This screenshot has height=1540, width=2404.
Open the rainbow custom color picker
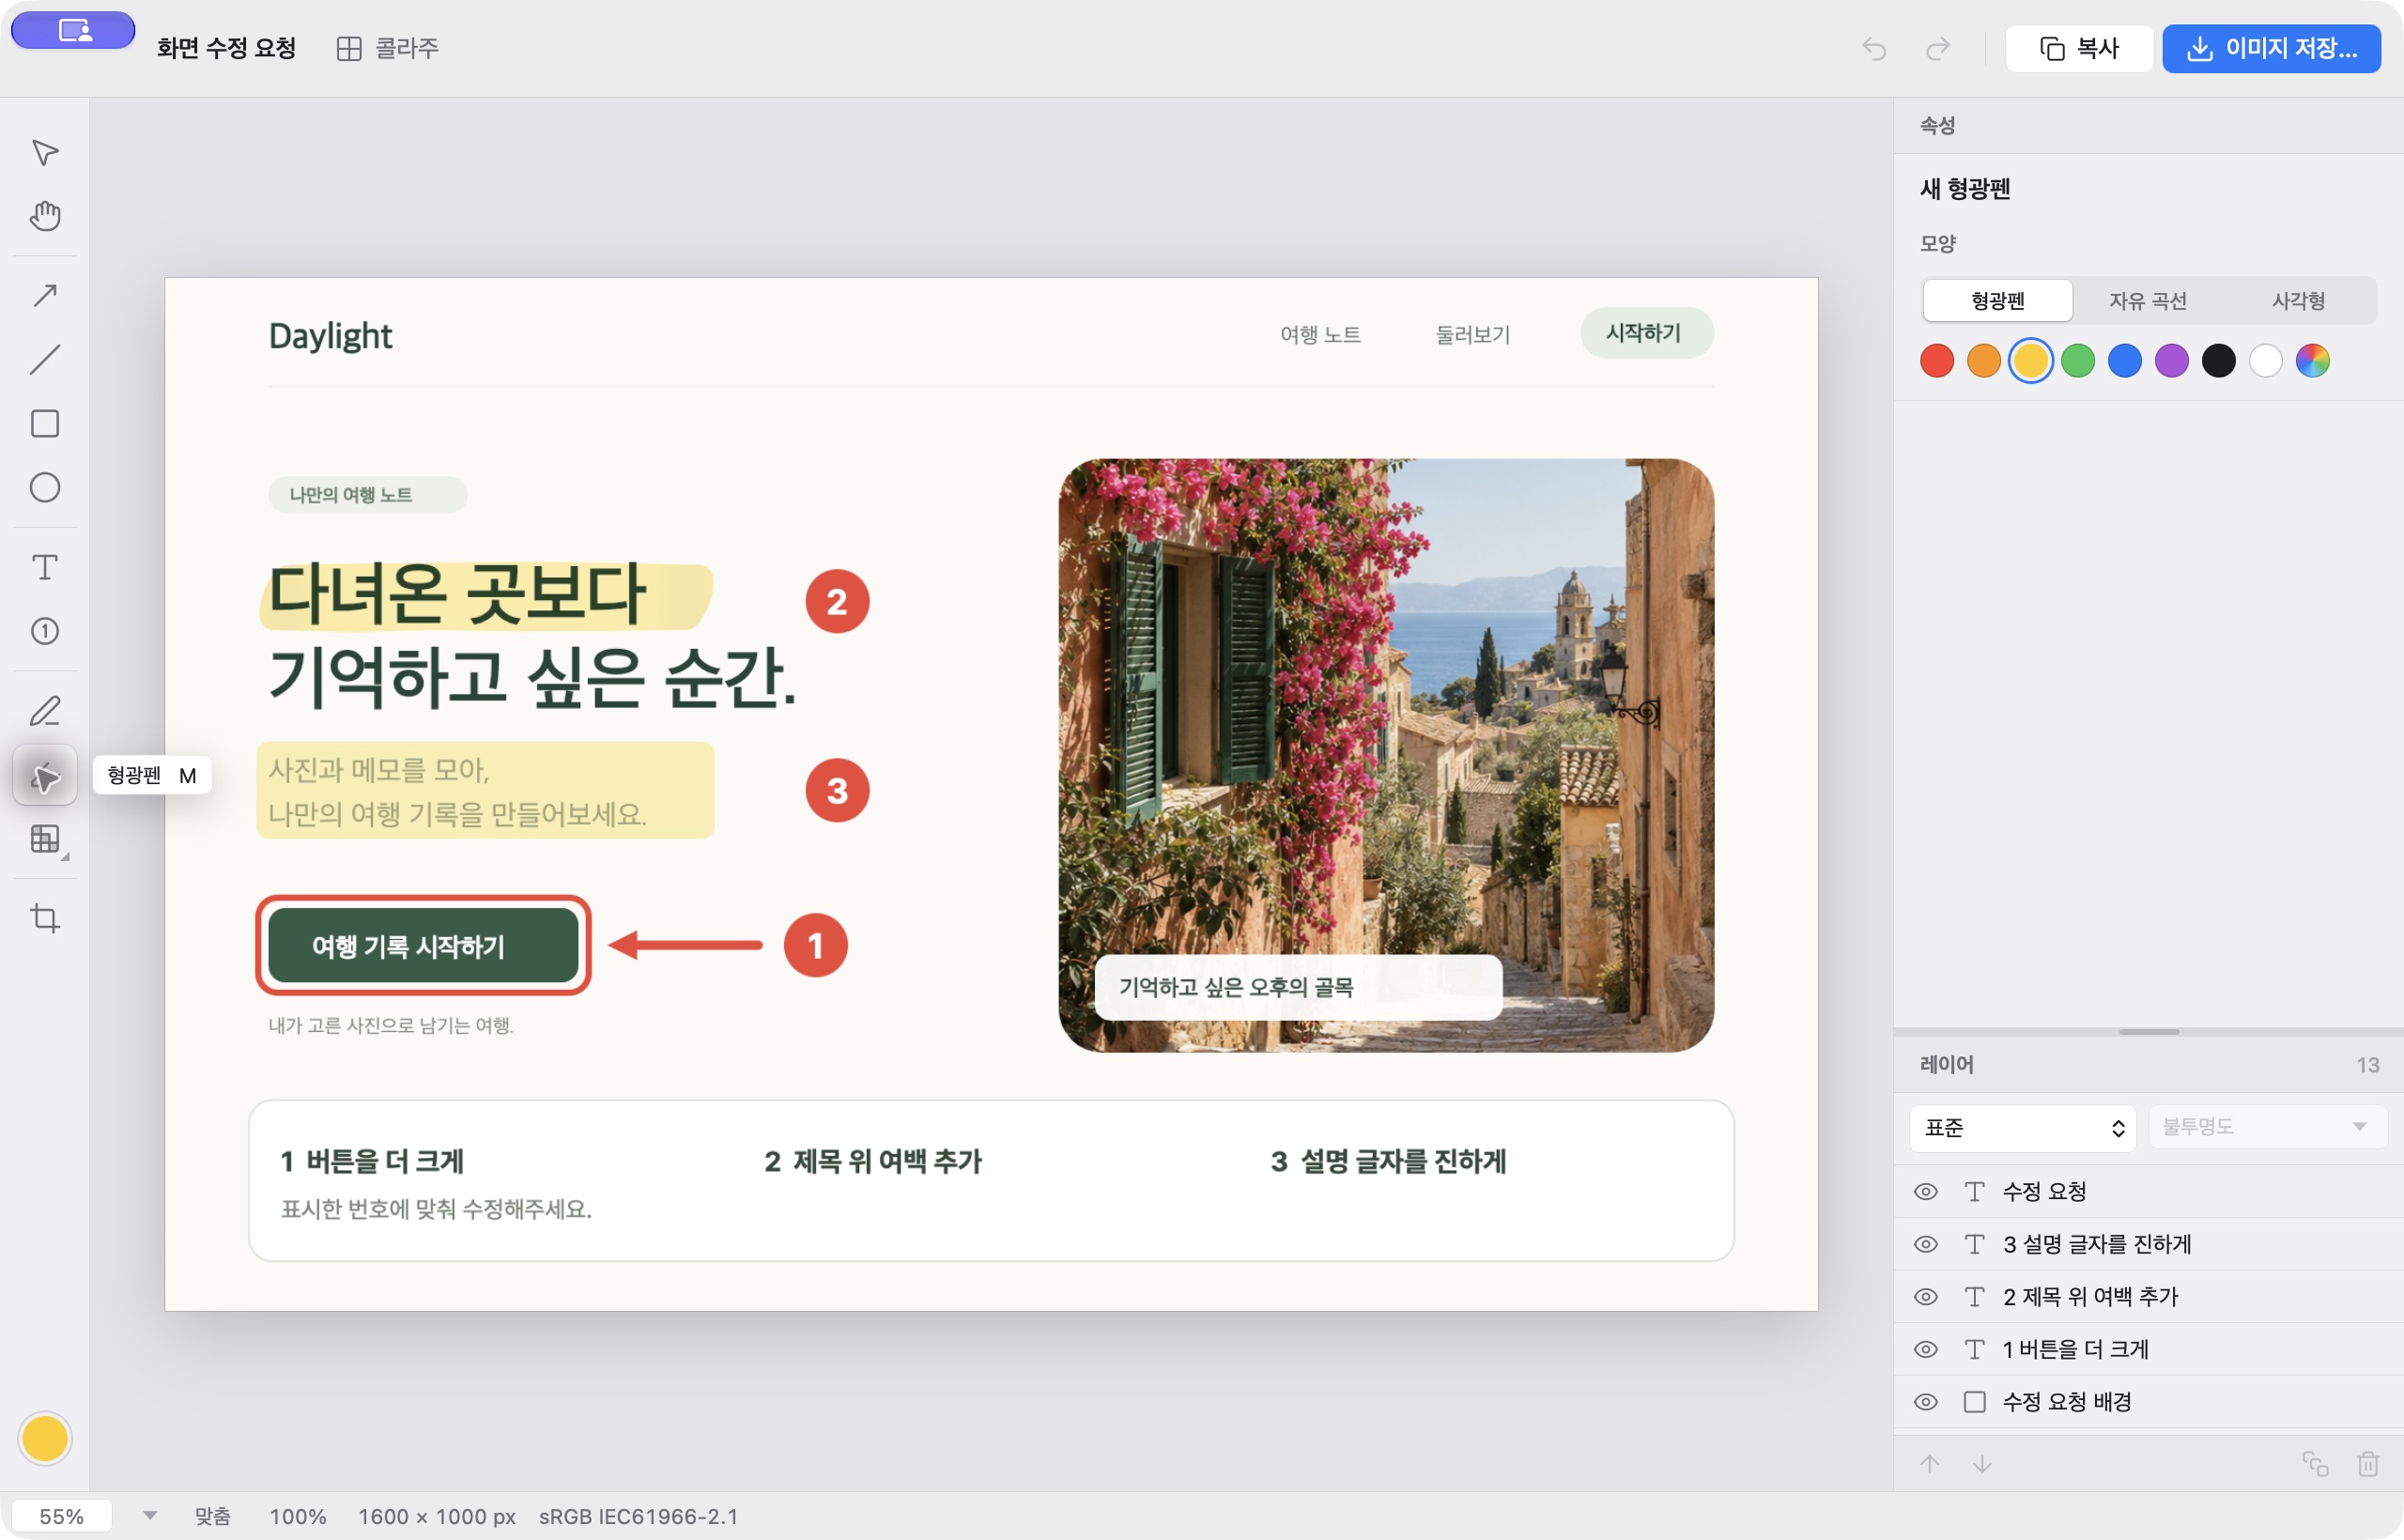coord(2312,361)
